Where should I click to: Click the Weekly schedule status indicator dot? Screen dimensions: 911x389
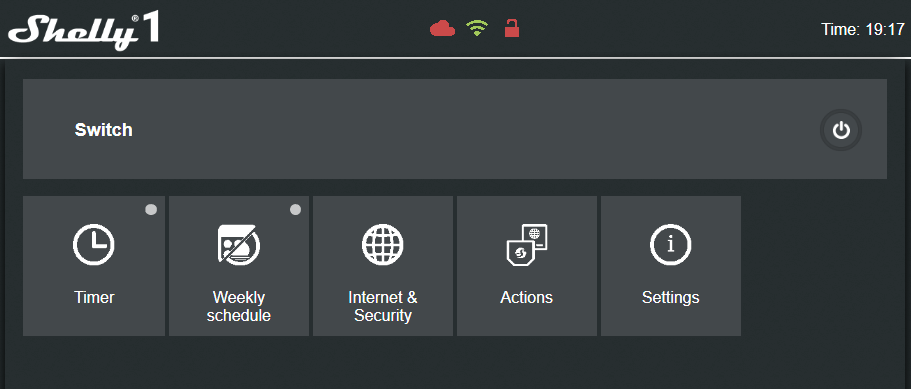tap(295, 210)
